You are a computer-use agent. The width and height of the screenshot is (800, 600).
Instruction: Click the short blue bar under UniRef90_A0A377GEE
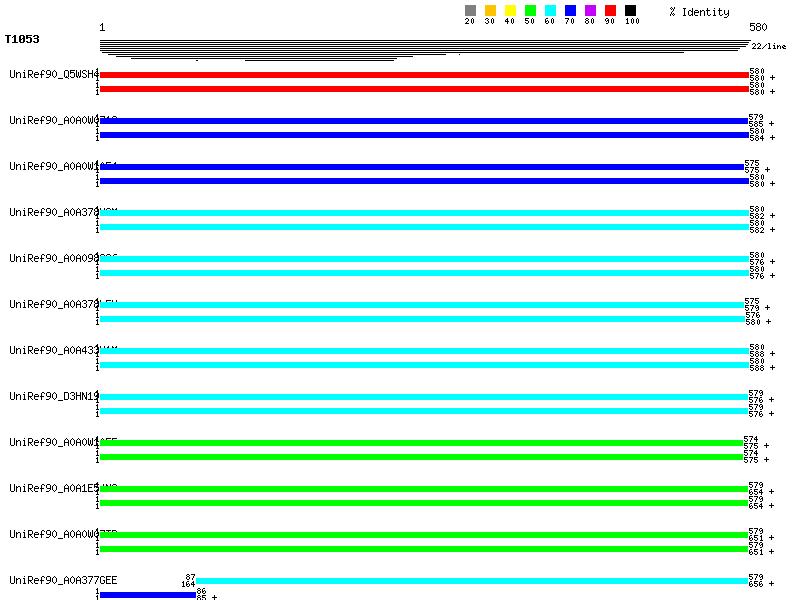[147, 595]
